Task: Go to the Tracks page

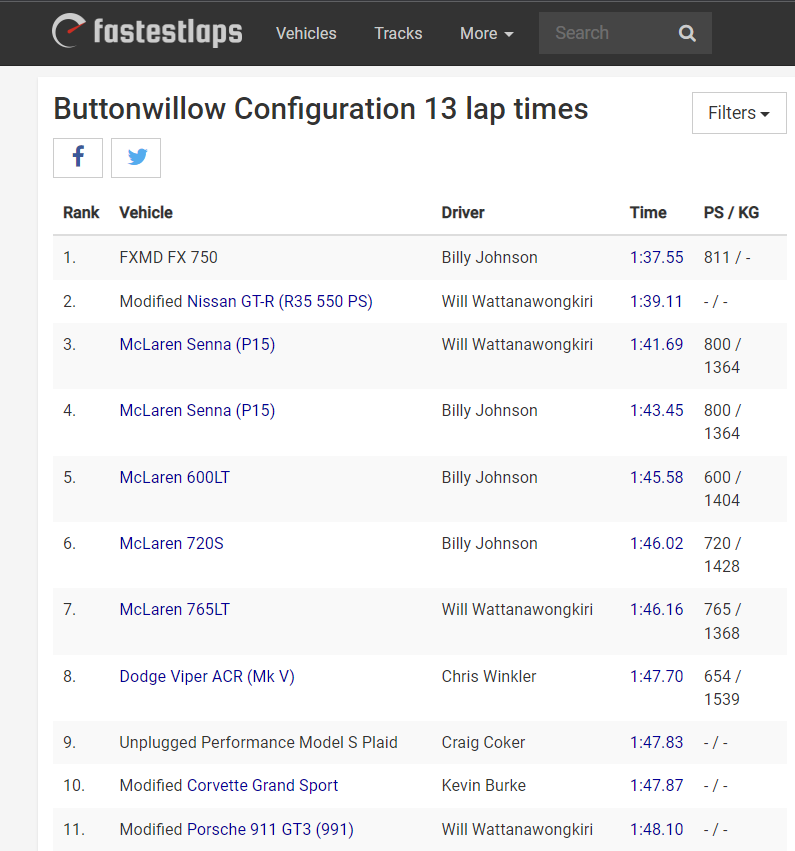Action: point(398,33)
